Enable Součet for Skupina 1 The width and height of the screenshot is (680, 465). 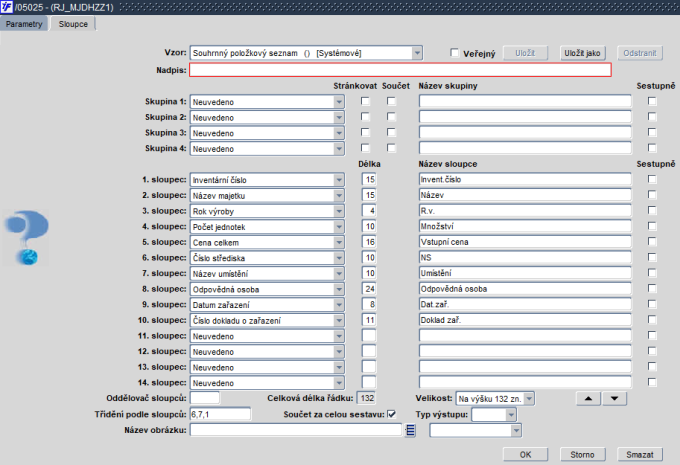[x=391, y=101]
